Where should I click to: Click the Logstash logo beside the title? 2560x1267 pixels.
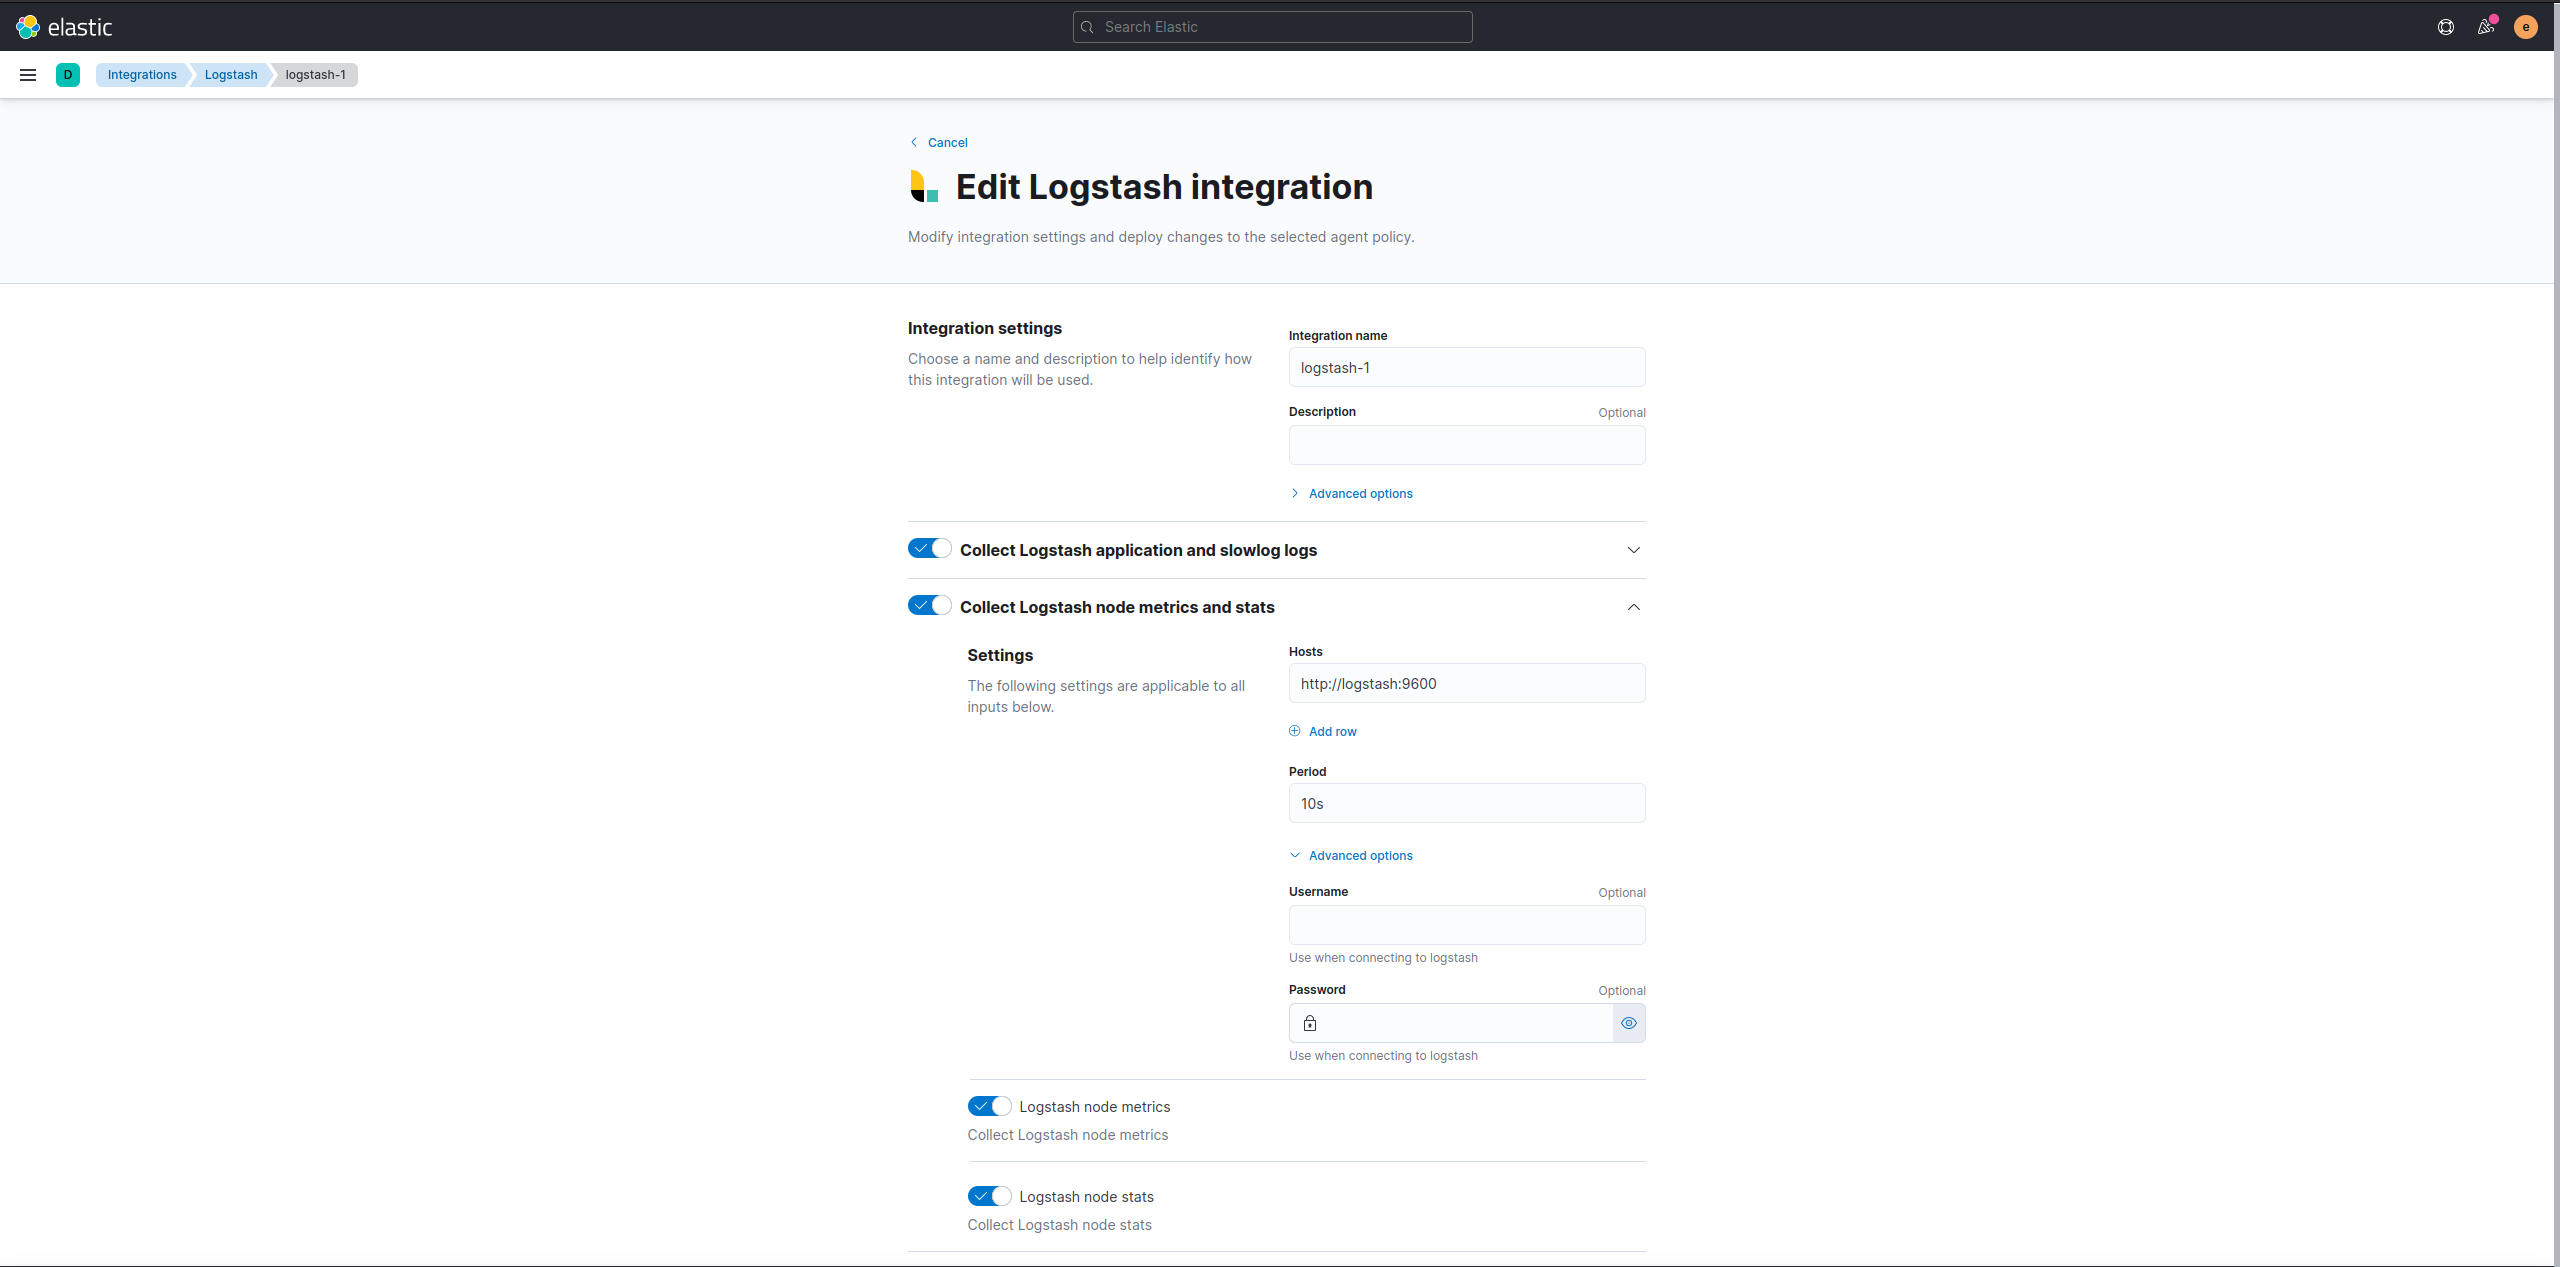pyautogui.click(x=924, y=187)
